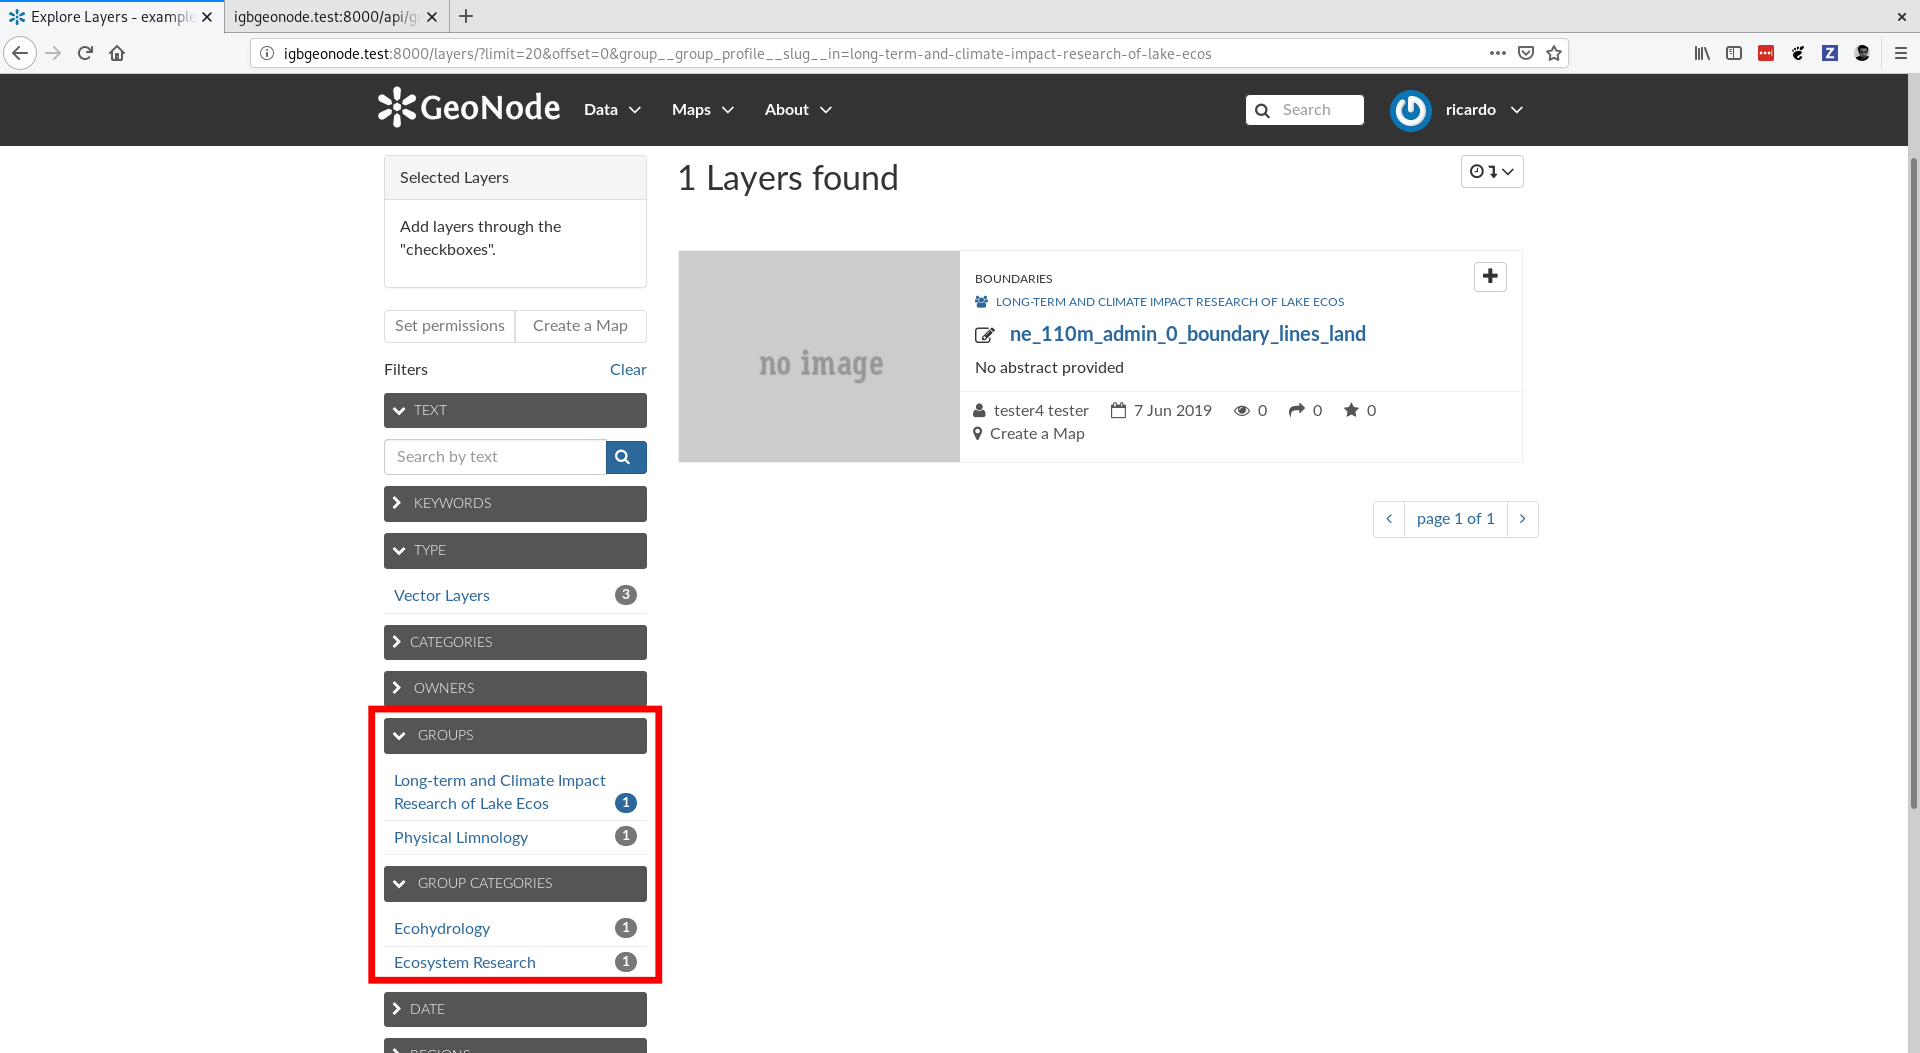Screen dimensions: 1920x1053
Task: Click the browser back arrow
Action: pyautogui.click(x=20, y=53)
